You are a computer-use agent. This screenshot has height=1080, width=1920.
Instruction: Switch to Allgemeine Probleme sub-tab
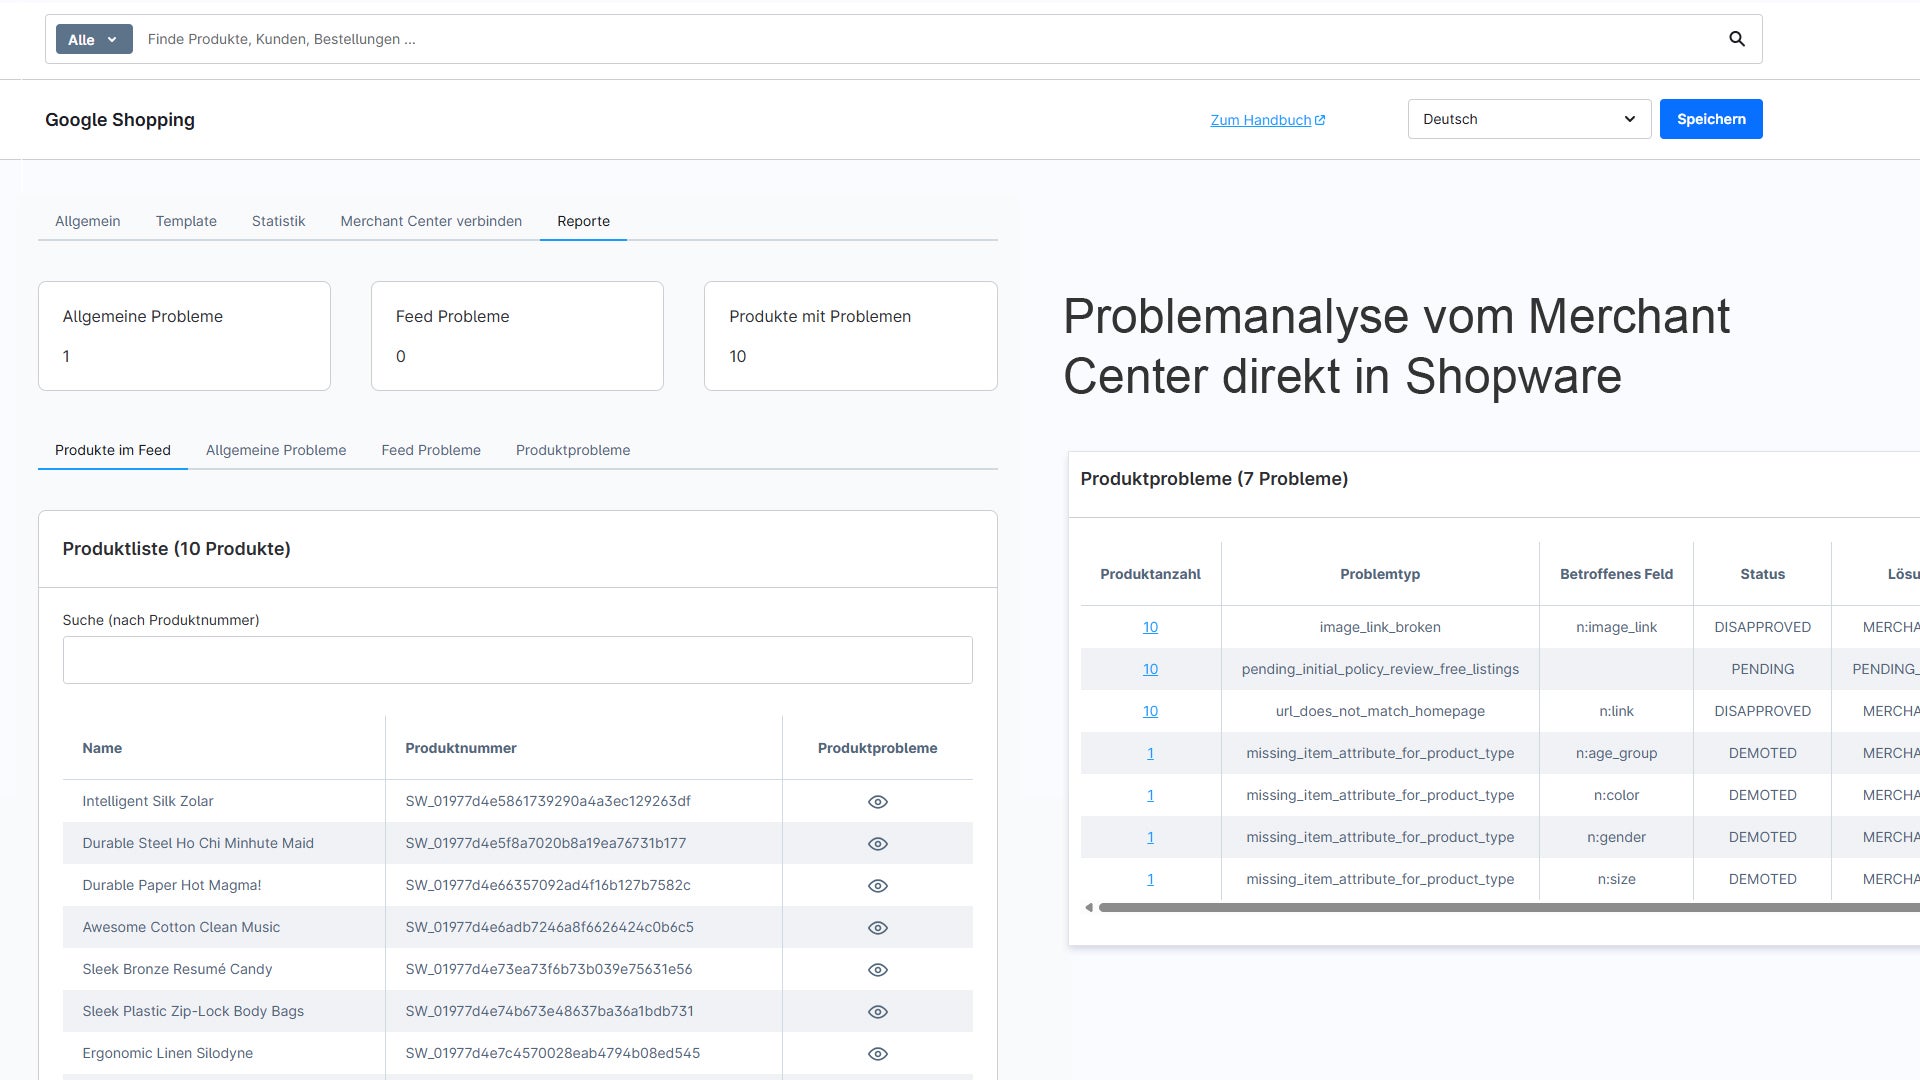coord(276,450)
